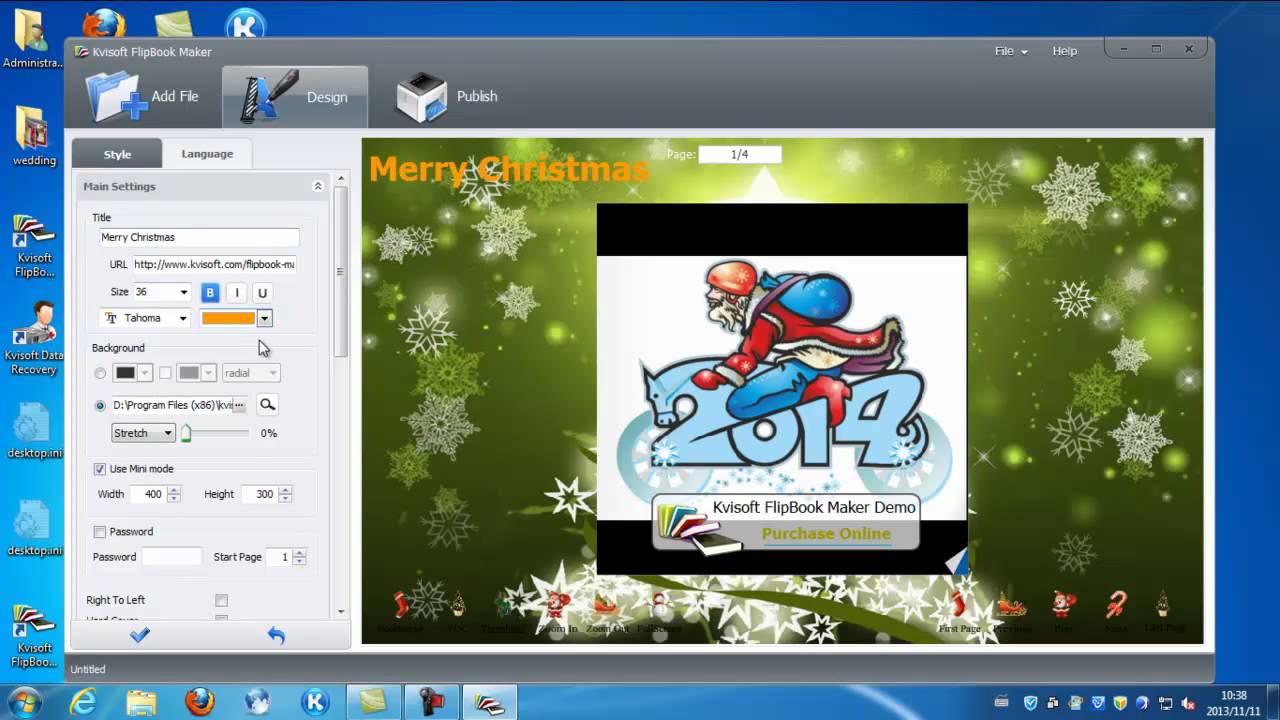
Task: Click the magnifier browse background image button
Action: coord(267,405)
